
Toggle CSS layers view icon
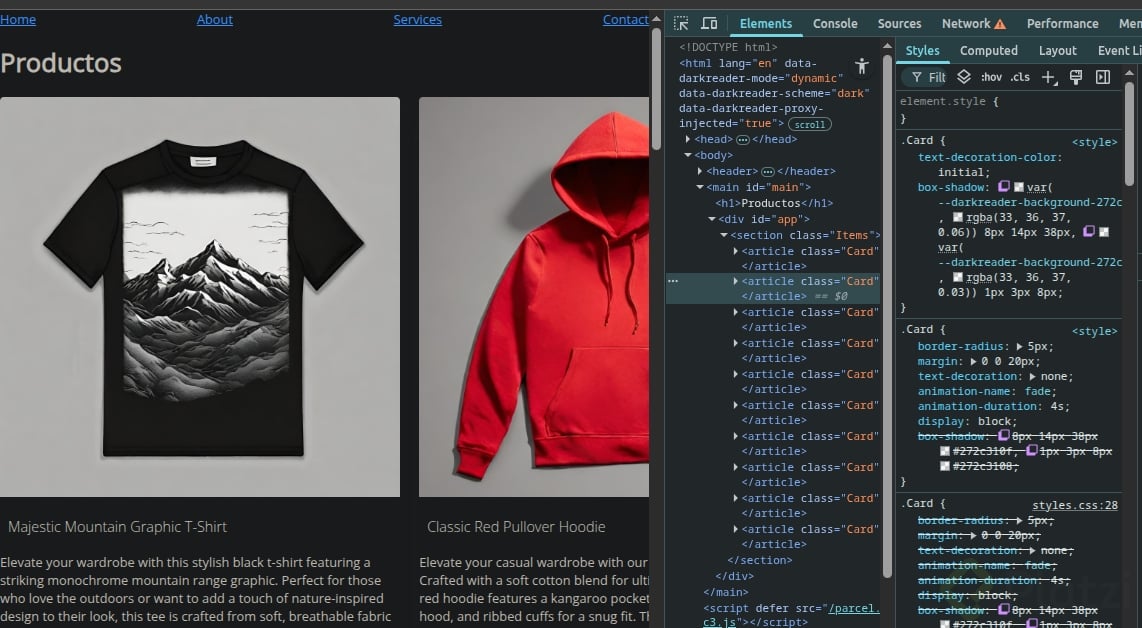[964, 76]
